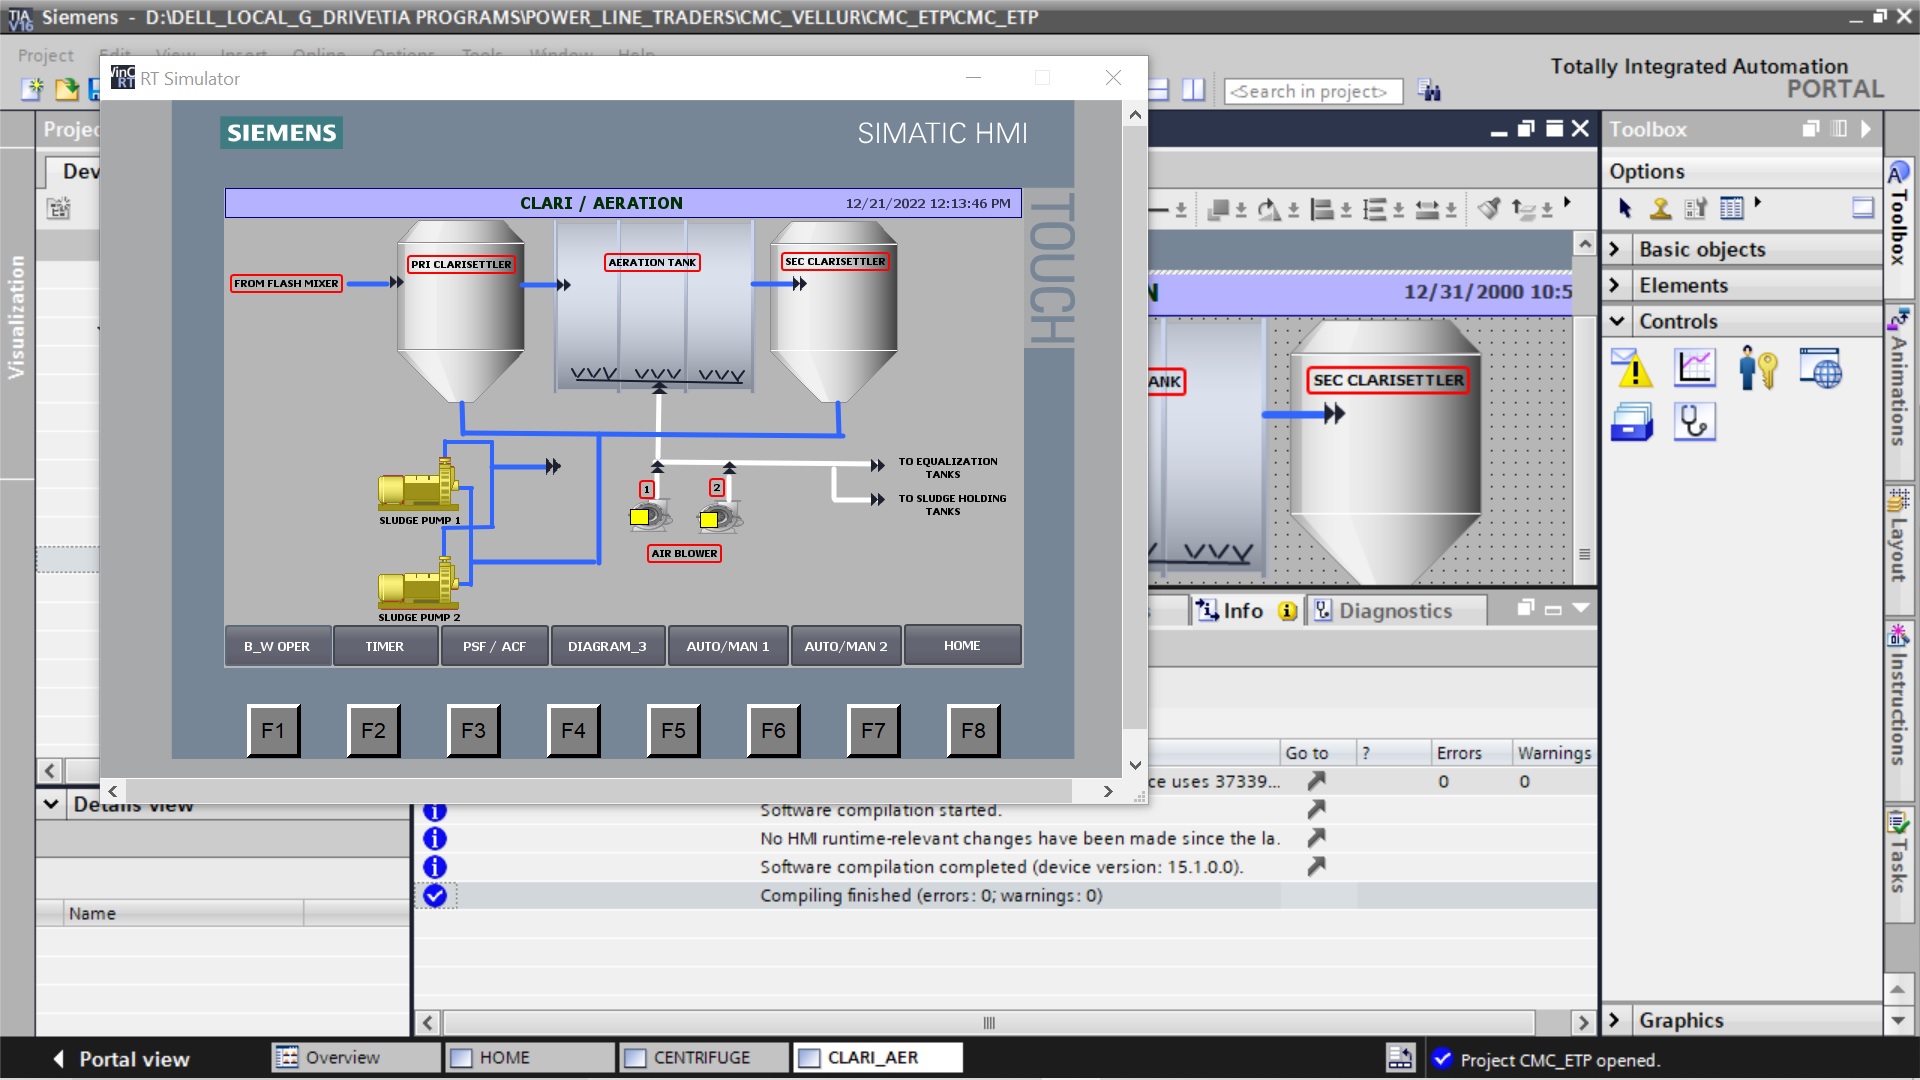Select the Trend view control icon
This screenshot has width=1920, height=1080.
[1695, 369]
